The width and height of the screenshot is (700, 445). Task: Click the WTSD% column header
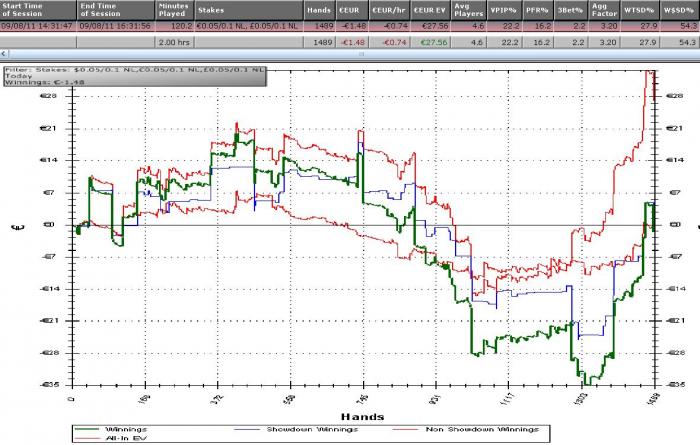coord(640,10)
